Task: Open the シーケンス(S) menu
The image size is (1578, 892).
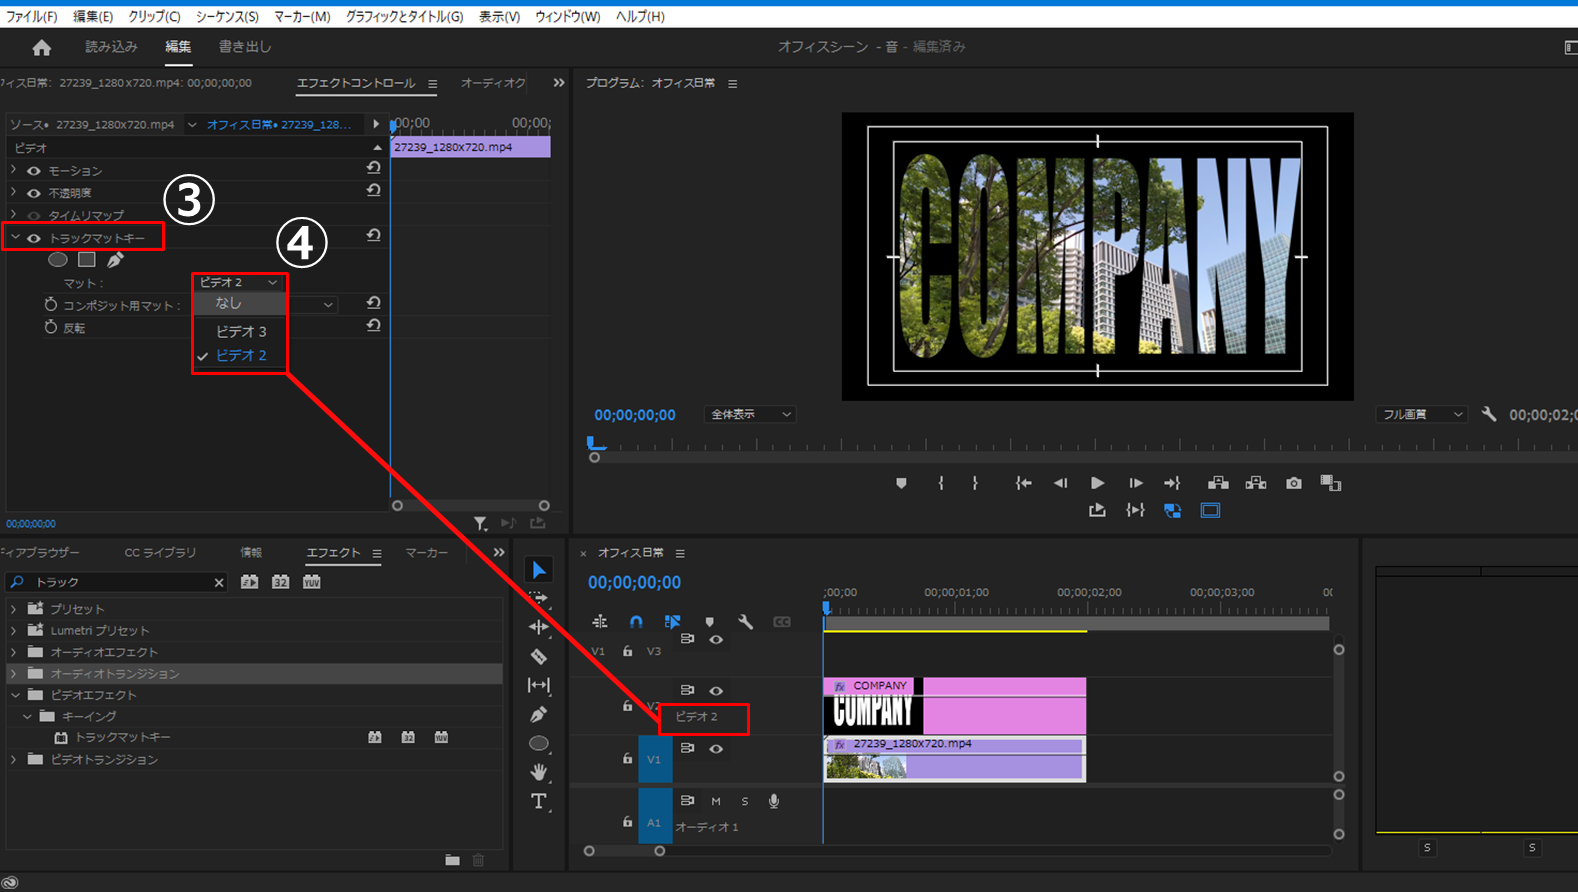Action: click(227, 17)
